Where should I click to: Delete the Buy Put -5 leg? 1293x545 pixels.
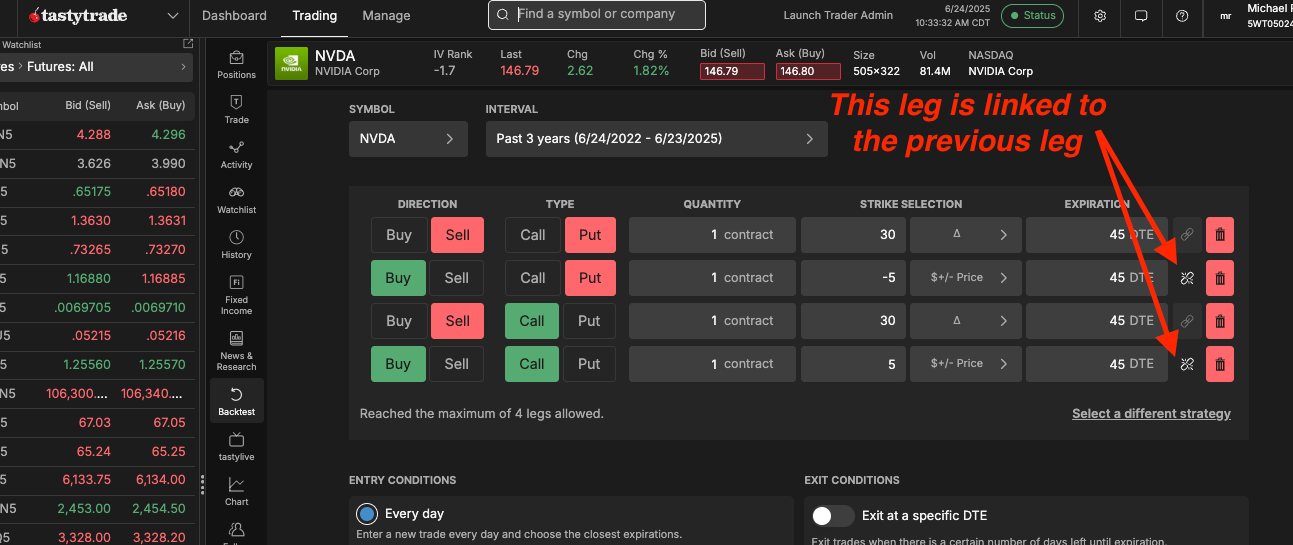click(x=1219, y=278)
